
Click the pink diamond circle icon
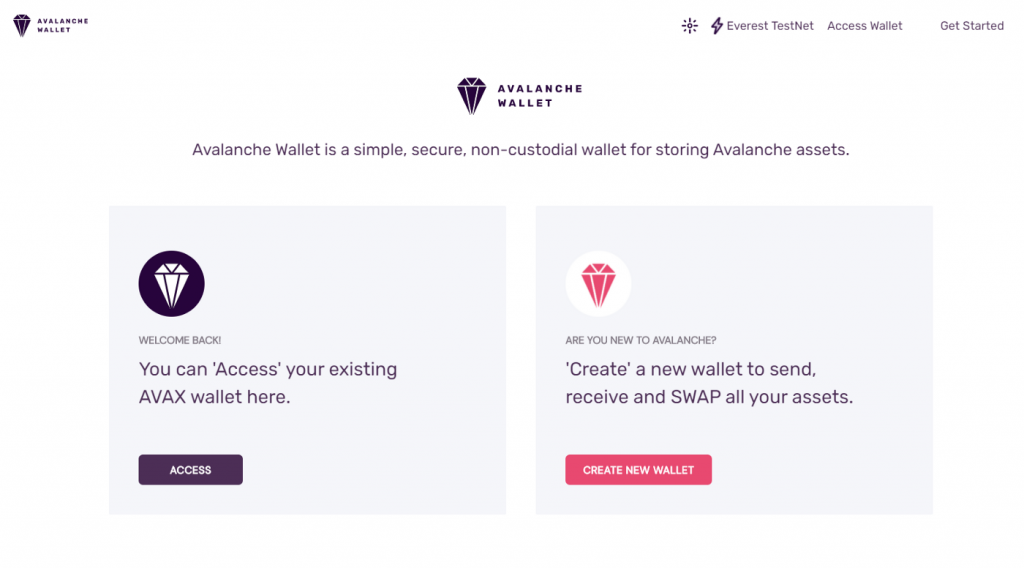[x=598, y=284]
